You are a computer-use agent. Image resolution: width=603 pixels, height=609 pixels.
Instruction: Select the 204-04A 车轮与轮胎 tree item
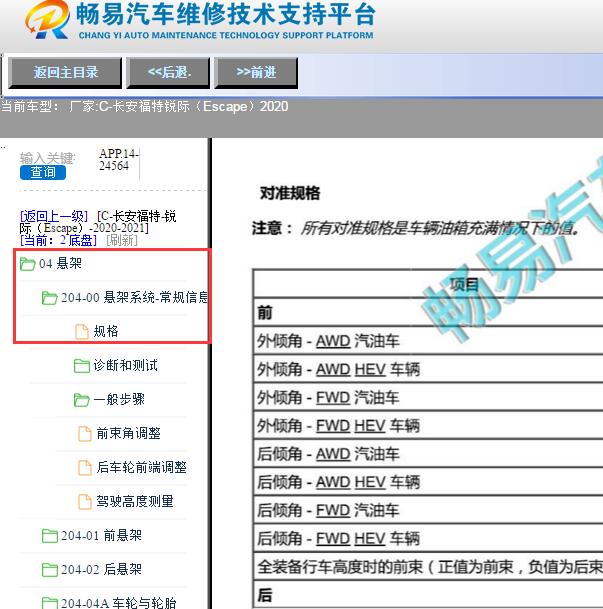point(118,603)
